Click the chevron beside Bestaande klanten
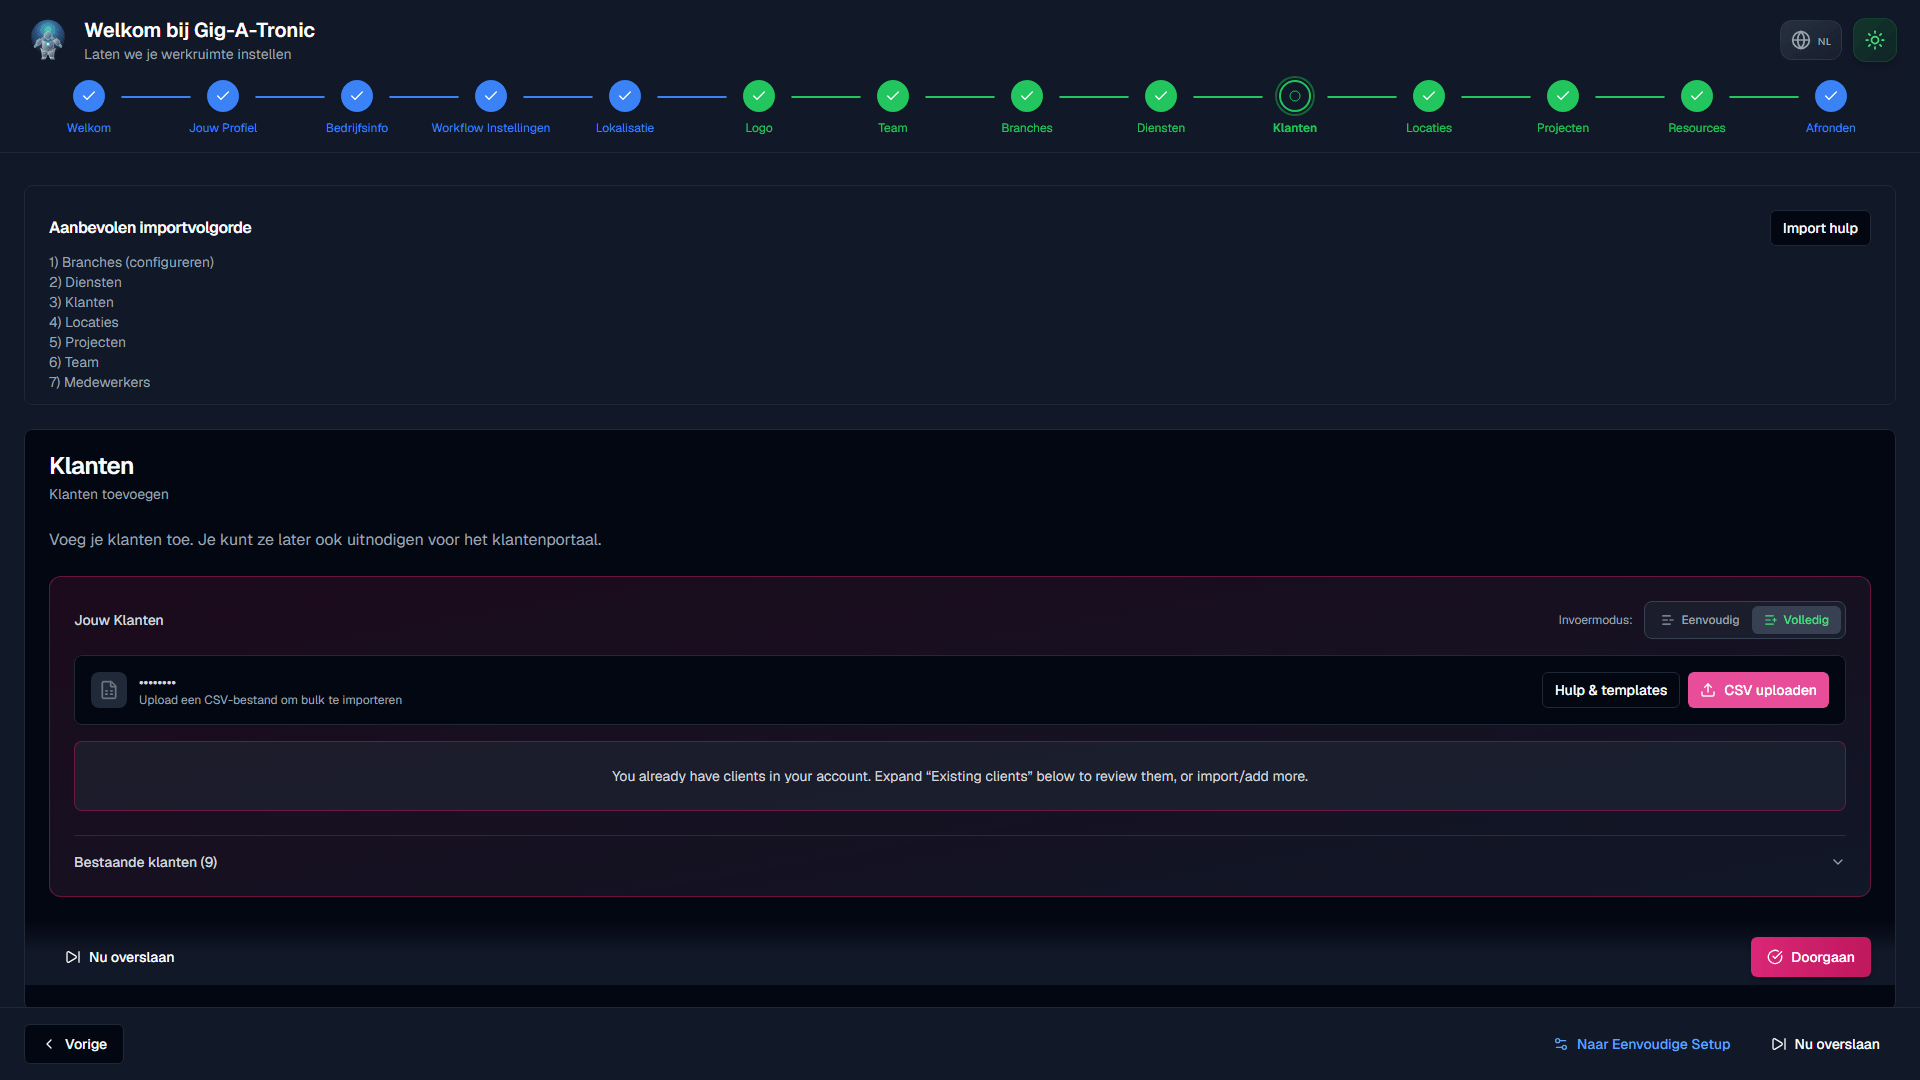This screenshot has width=1920, height=1080. coord(1838,862)
